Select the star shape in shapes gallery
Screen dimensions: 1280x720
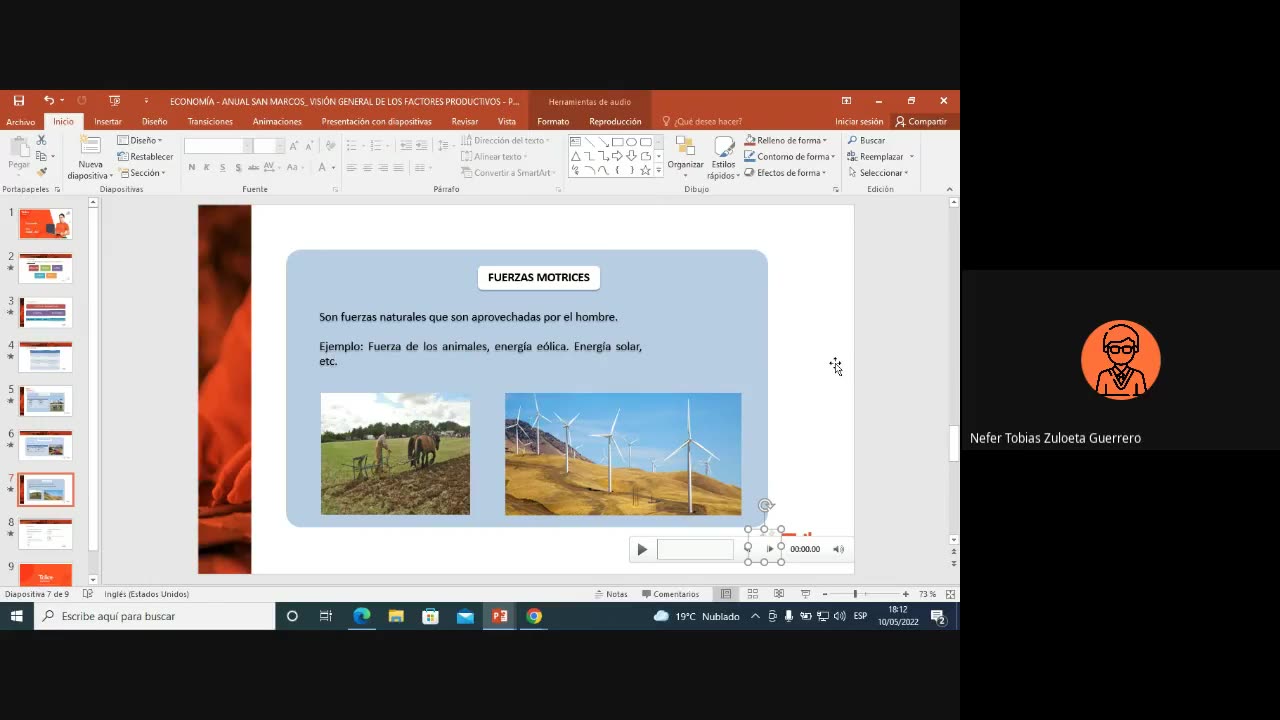[645, 170]
